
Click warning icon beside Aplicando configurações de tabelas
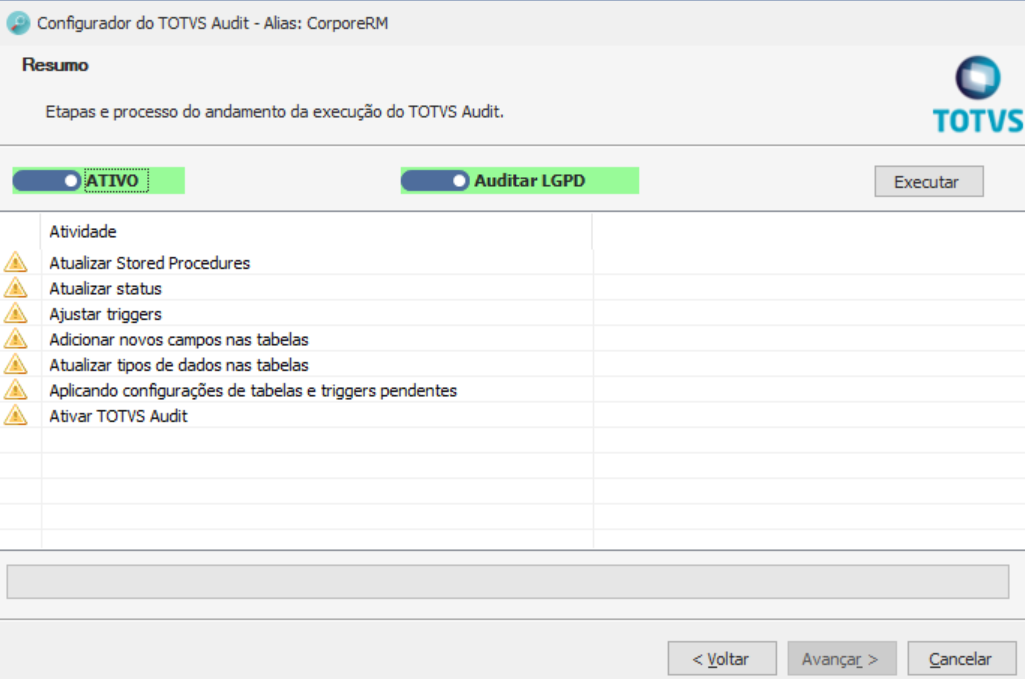(15, 389)
